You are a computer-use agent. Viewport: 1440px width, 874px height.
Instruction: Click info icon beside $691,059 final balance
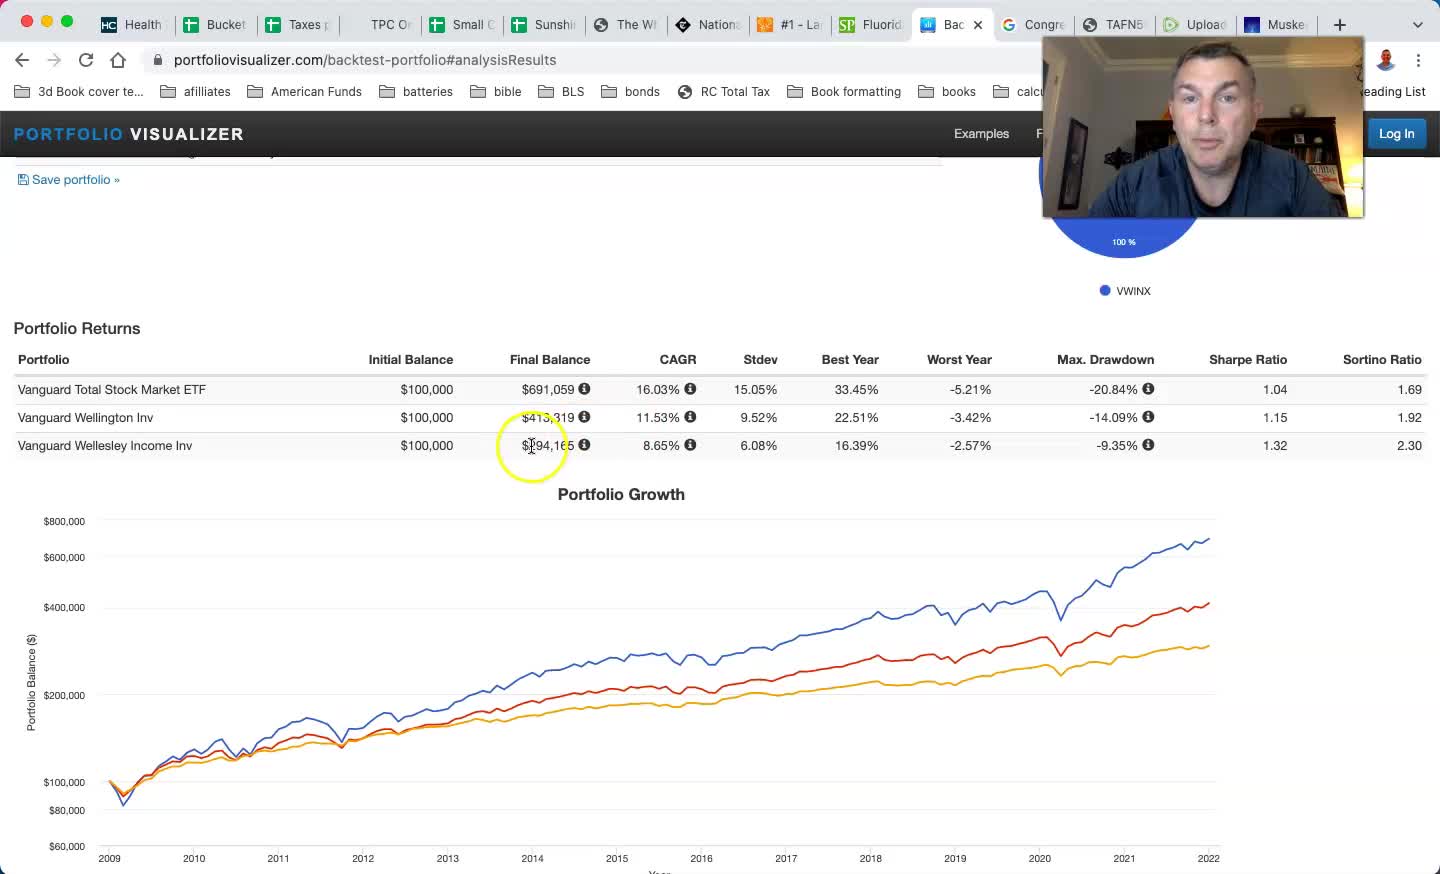[x=584, y=389]
